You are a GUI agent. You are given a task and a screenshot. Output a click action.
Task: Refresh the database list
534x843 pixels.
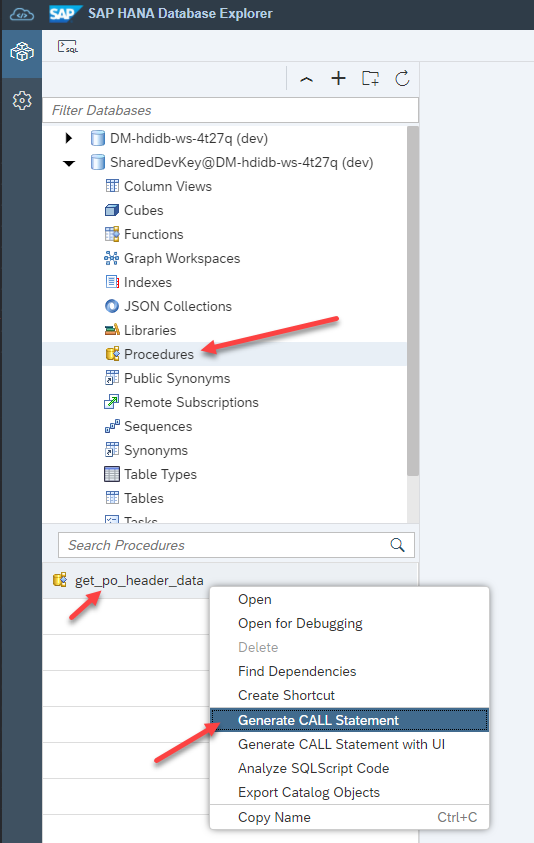(x=402, y=78)
